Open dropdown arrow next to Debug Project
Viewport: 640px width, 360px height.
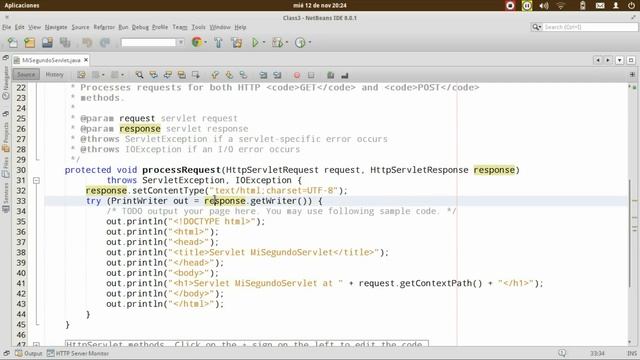coord(287,42)
